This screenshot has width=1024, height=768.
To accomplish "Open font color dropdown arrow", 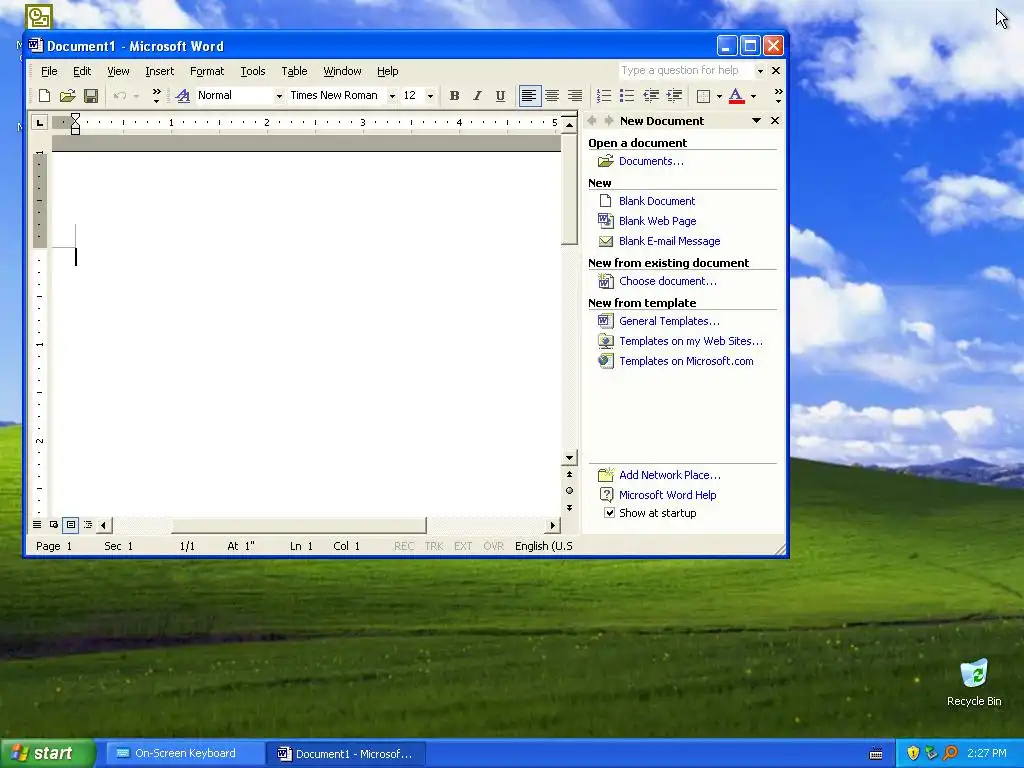I will point(754,96).
